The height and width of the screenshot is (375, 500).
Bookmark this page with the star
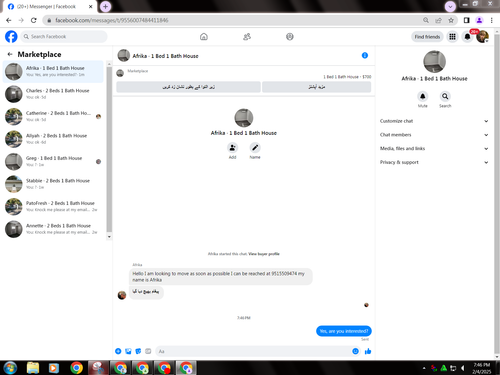click(451, 20)
